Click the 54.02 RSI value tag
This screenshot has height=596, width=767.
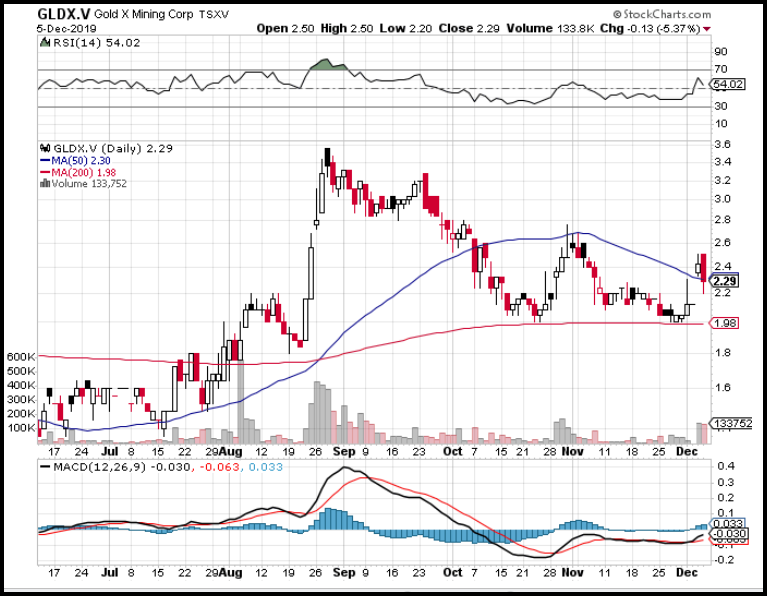(725, 86)
